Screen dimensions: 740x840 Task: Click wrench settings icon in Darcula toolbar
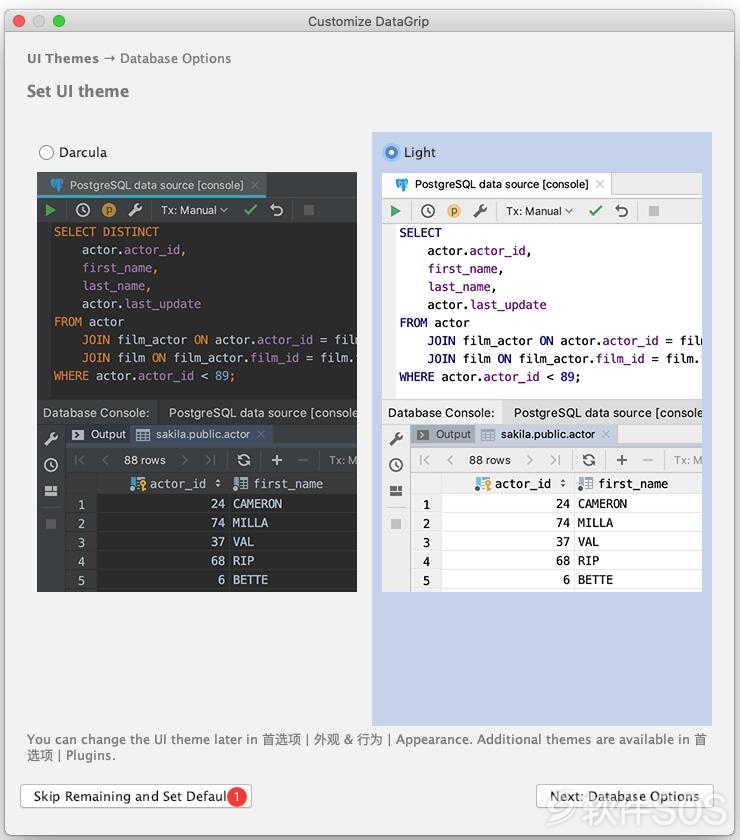point(135,210)
